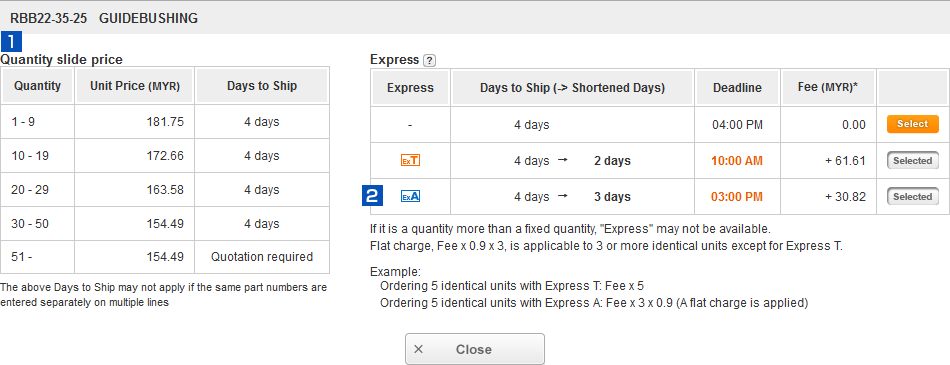Toggle the Selected button for Express T

pos(912,161)
